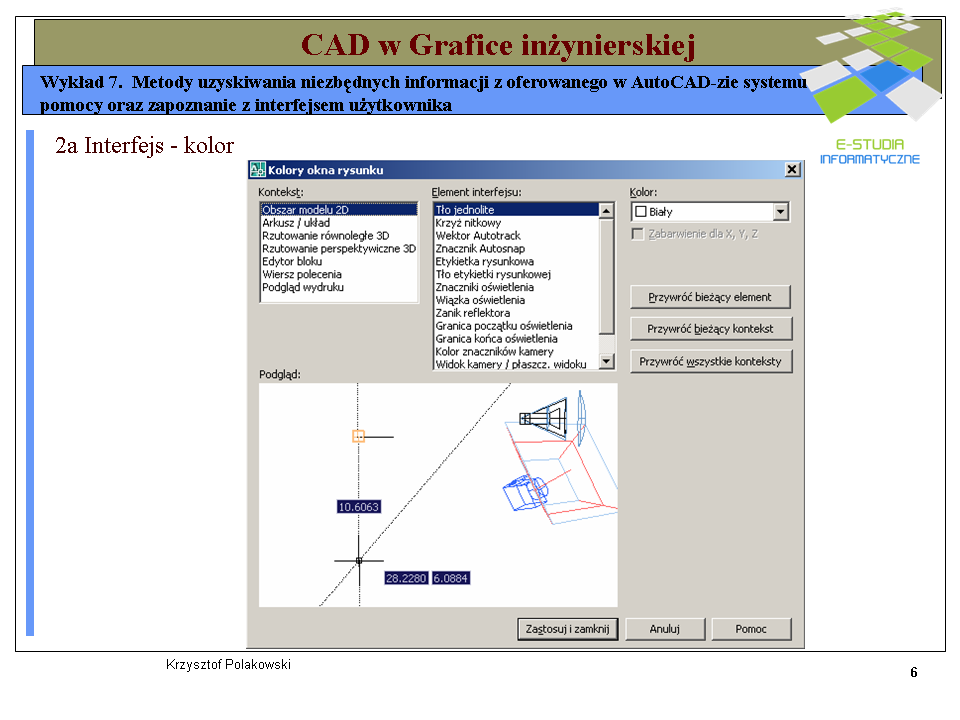The image size is (960, 720).
Task: Select Arkusz / układ context
Action: tap(339, 223)
